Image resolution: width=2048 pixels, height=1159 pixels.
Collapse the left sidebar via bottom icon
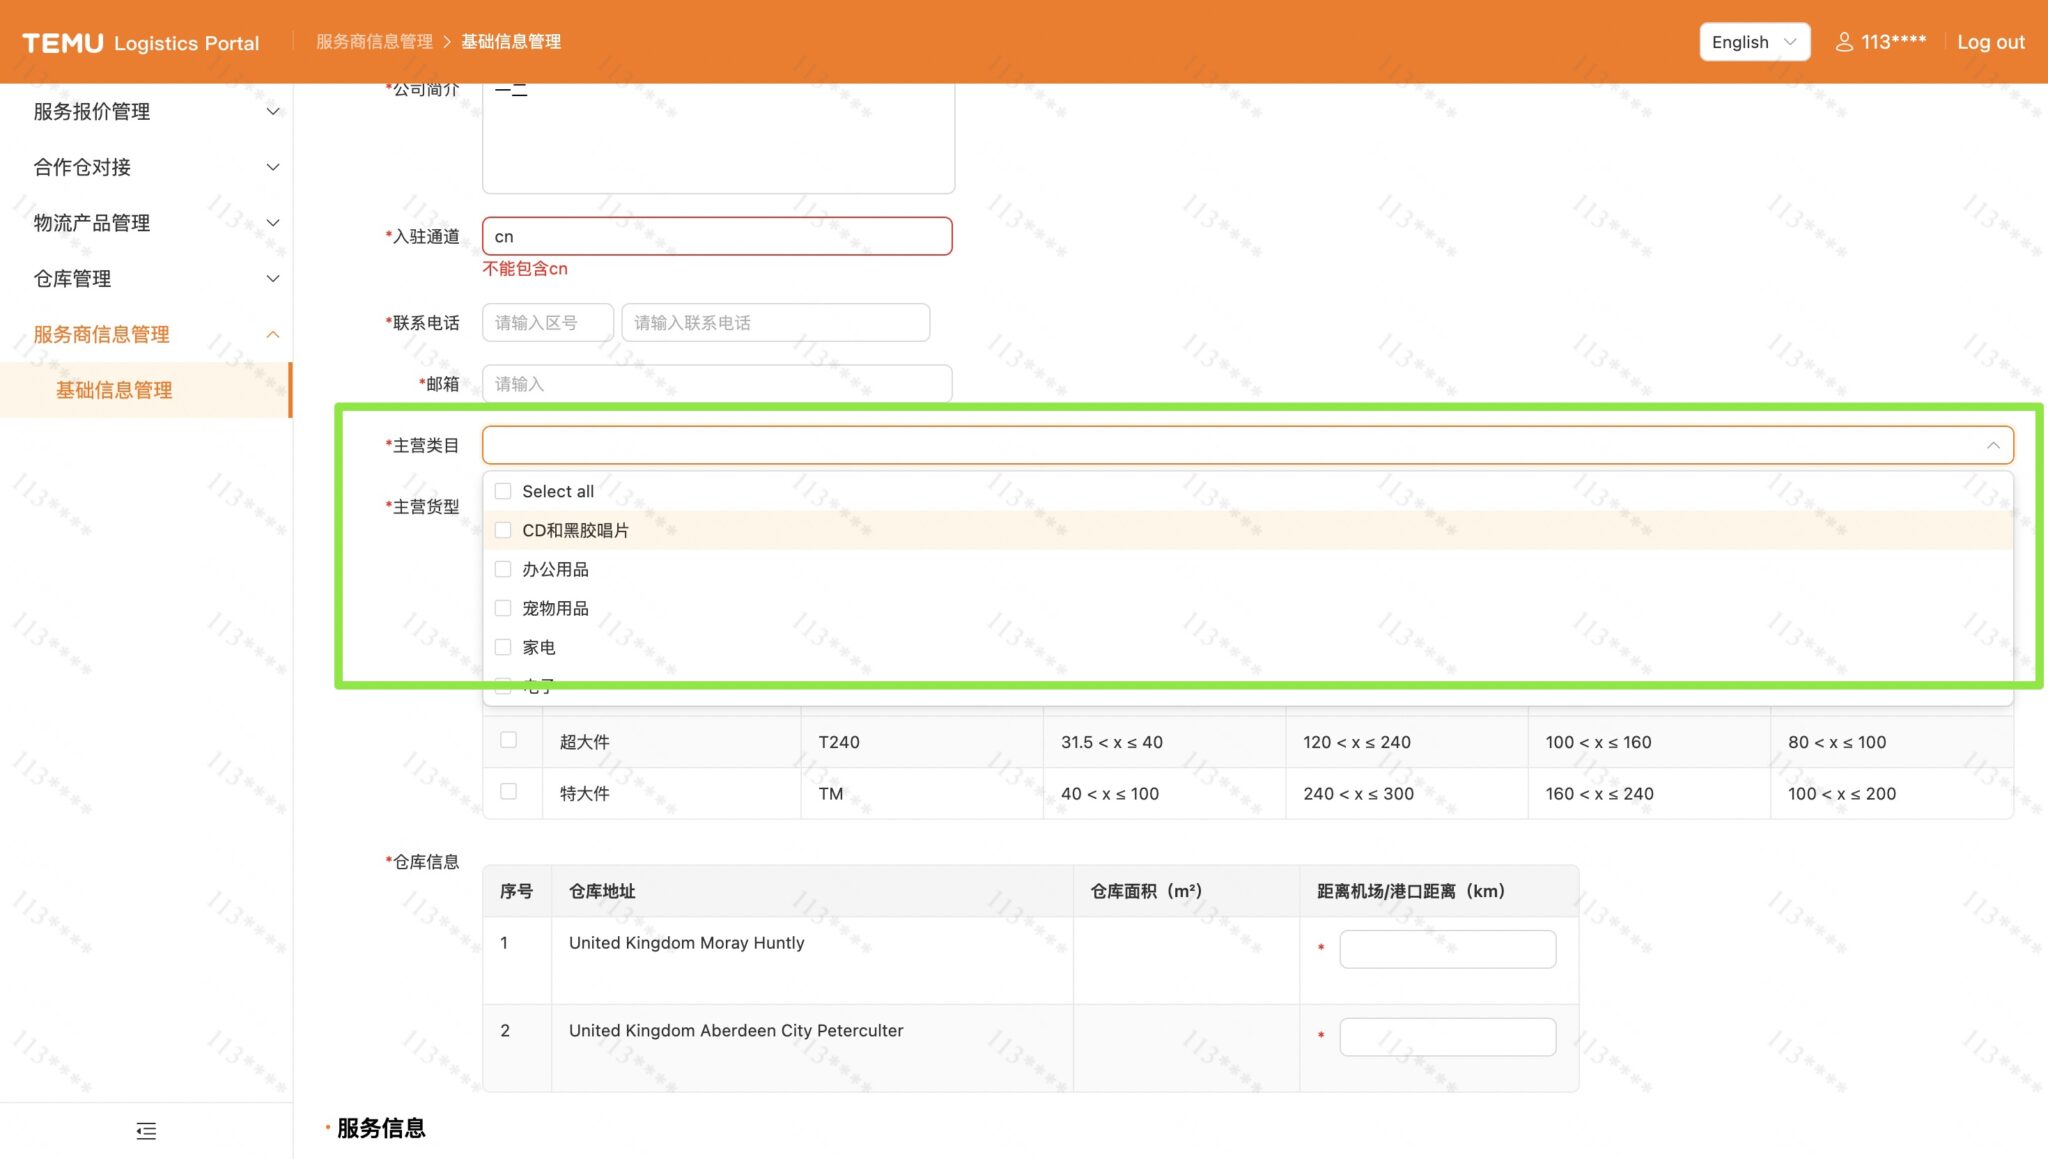click(x=145, y=1131)
